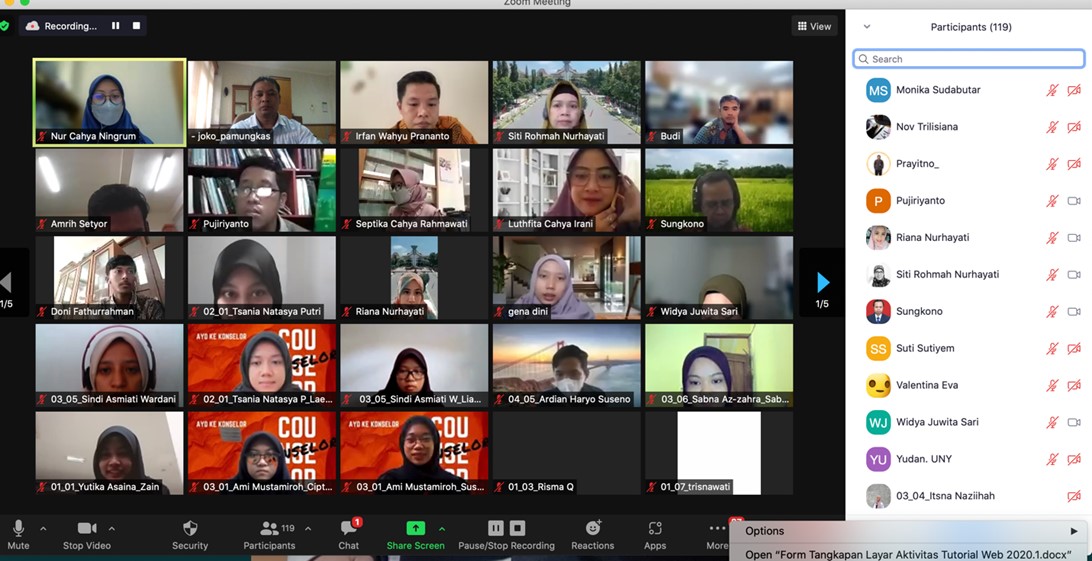This screenshot has width=1092, height=561.
Task: Open Chat with unread badge
Action: (x=349, y=535)
